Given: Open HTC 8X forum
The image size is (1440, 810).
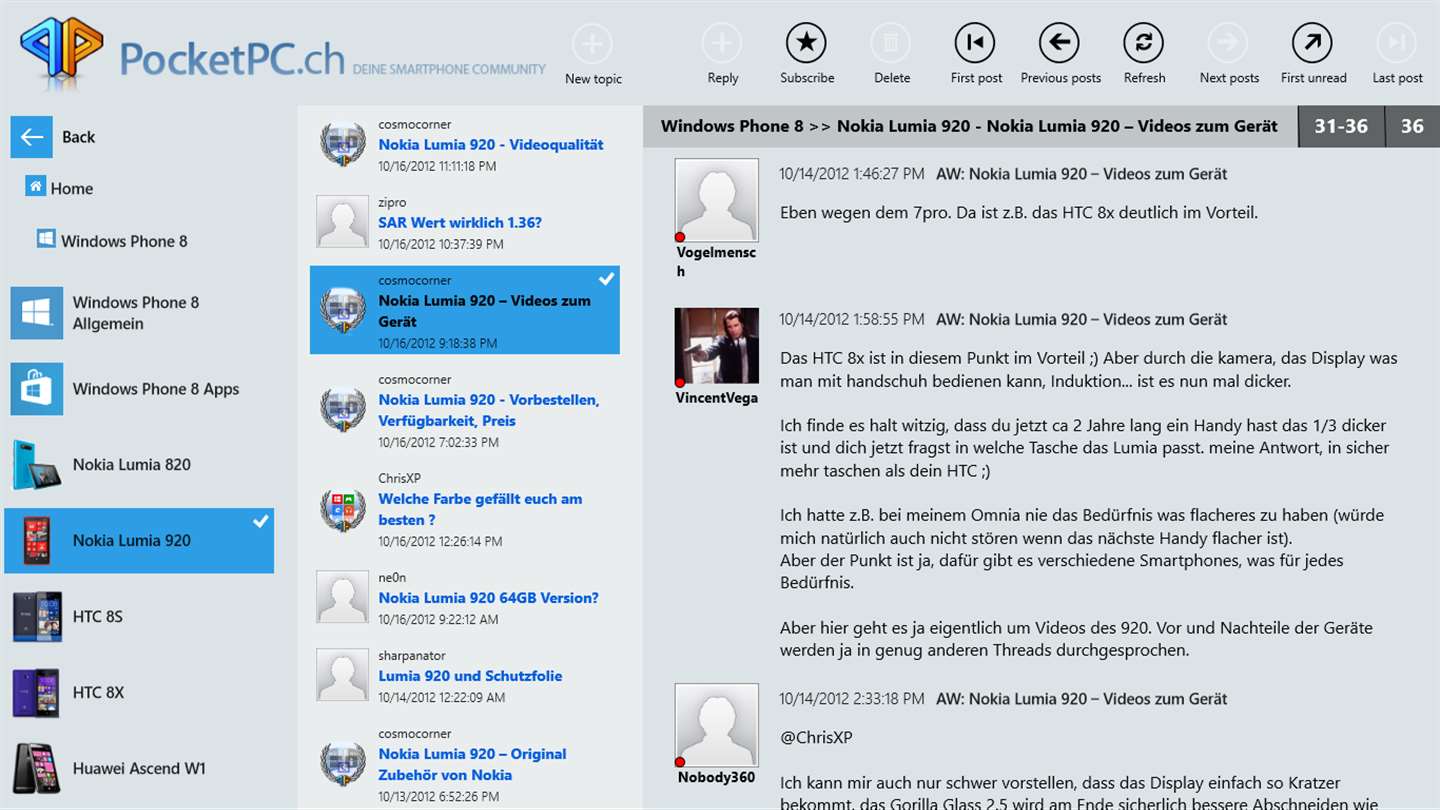Looking at the screenshot, I should (x=139, y=693).
